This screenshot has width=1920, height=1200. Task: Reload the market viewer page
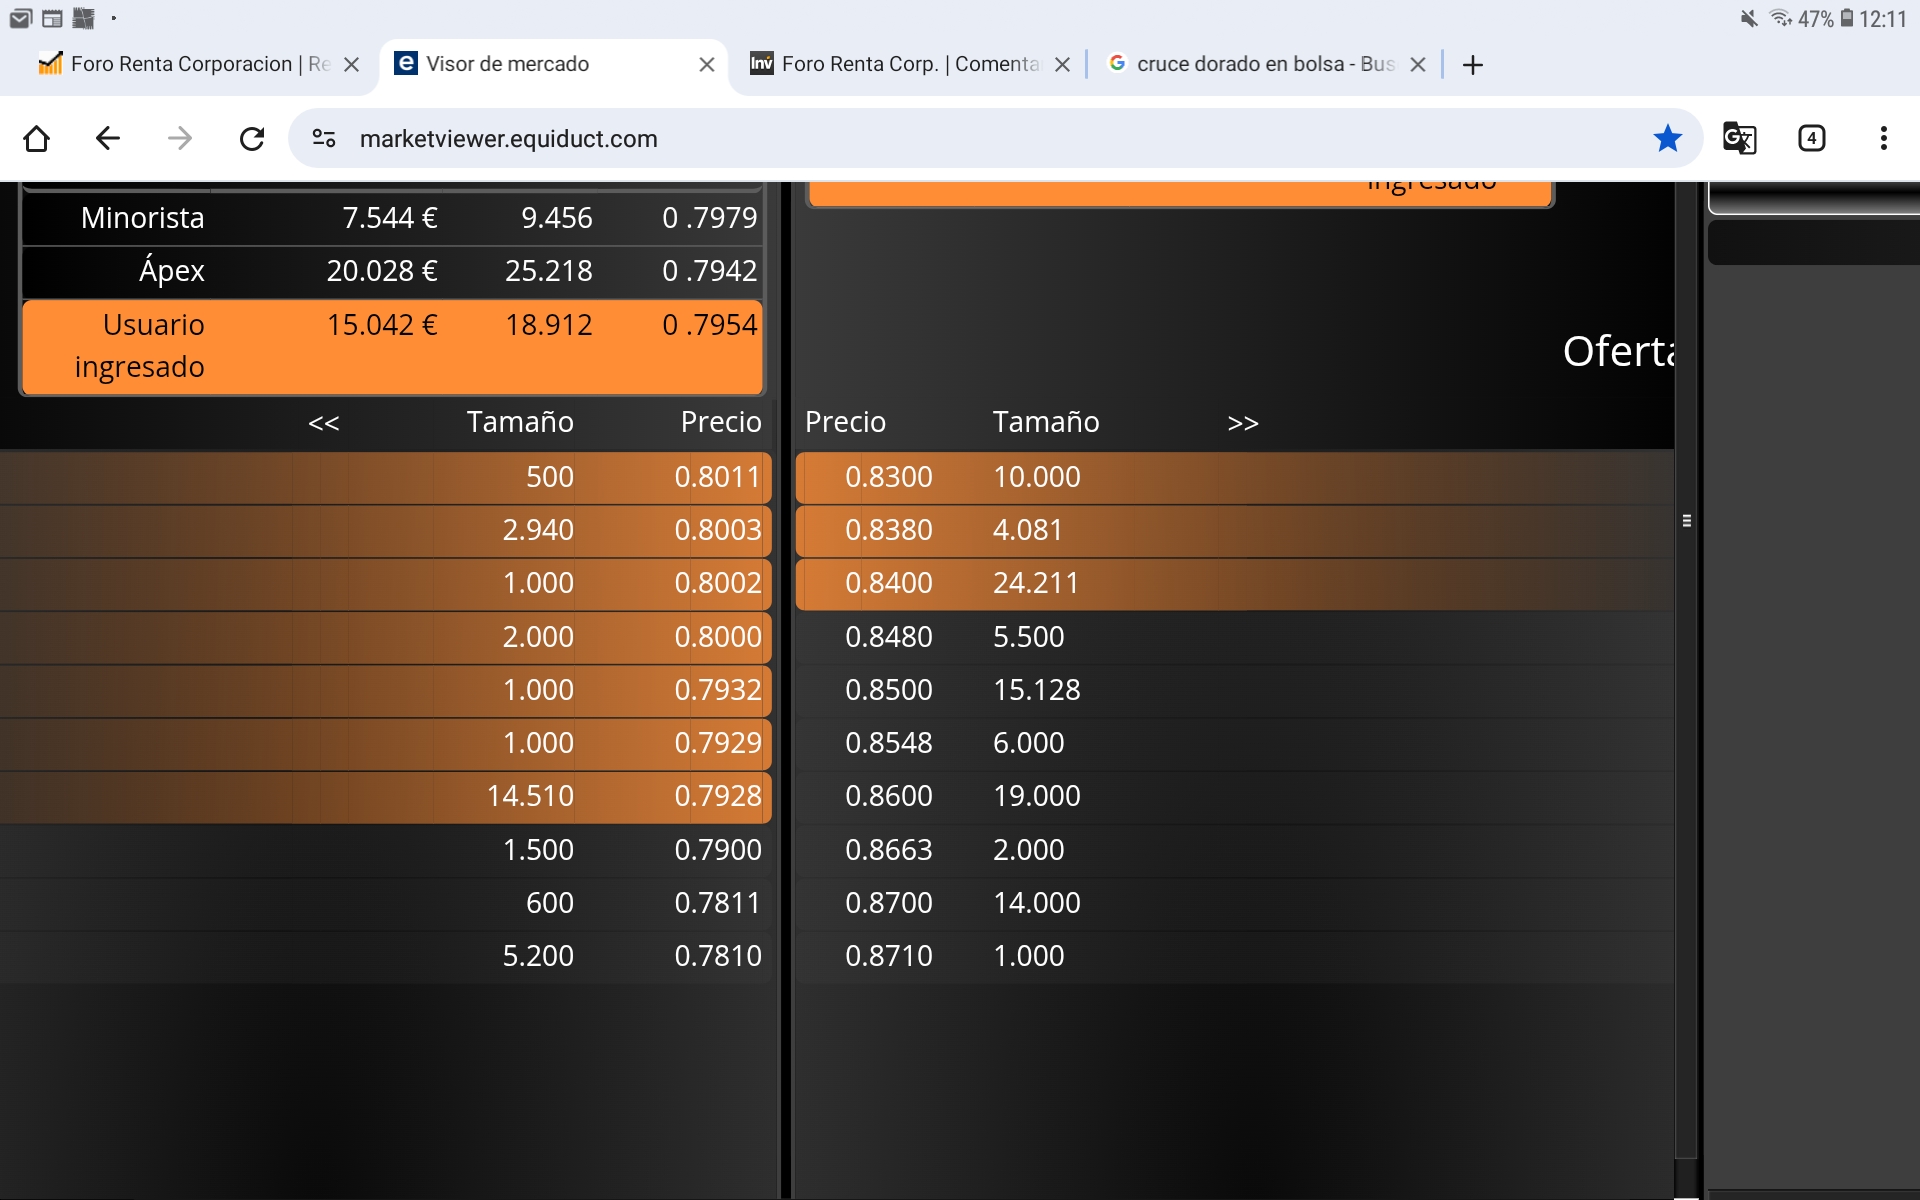tap(252, 138)
